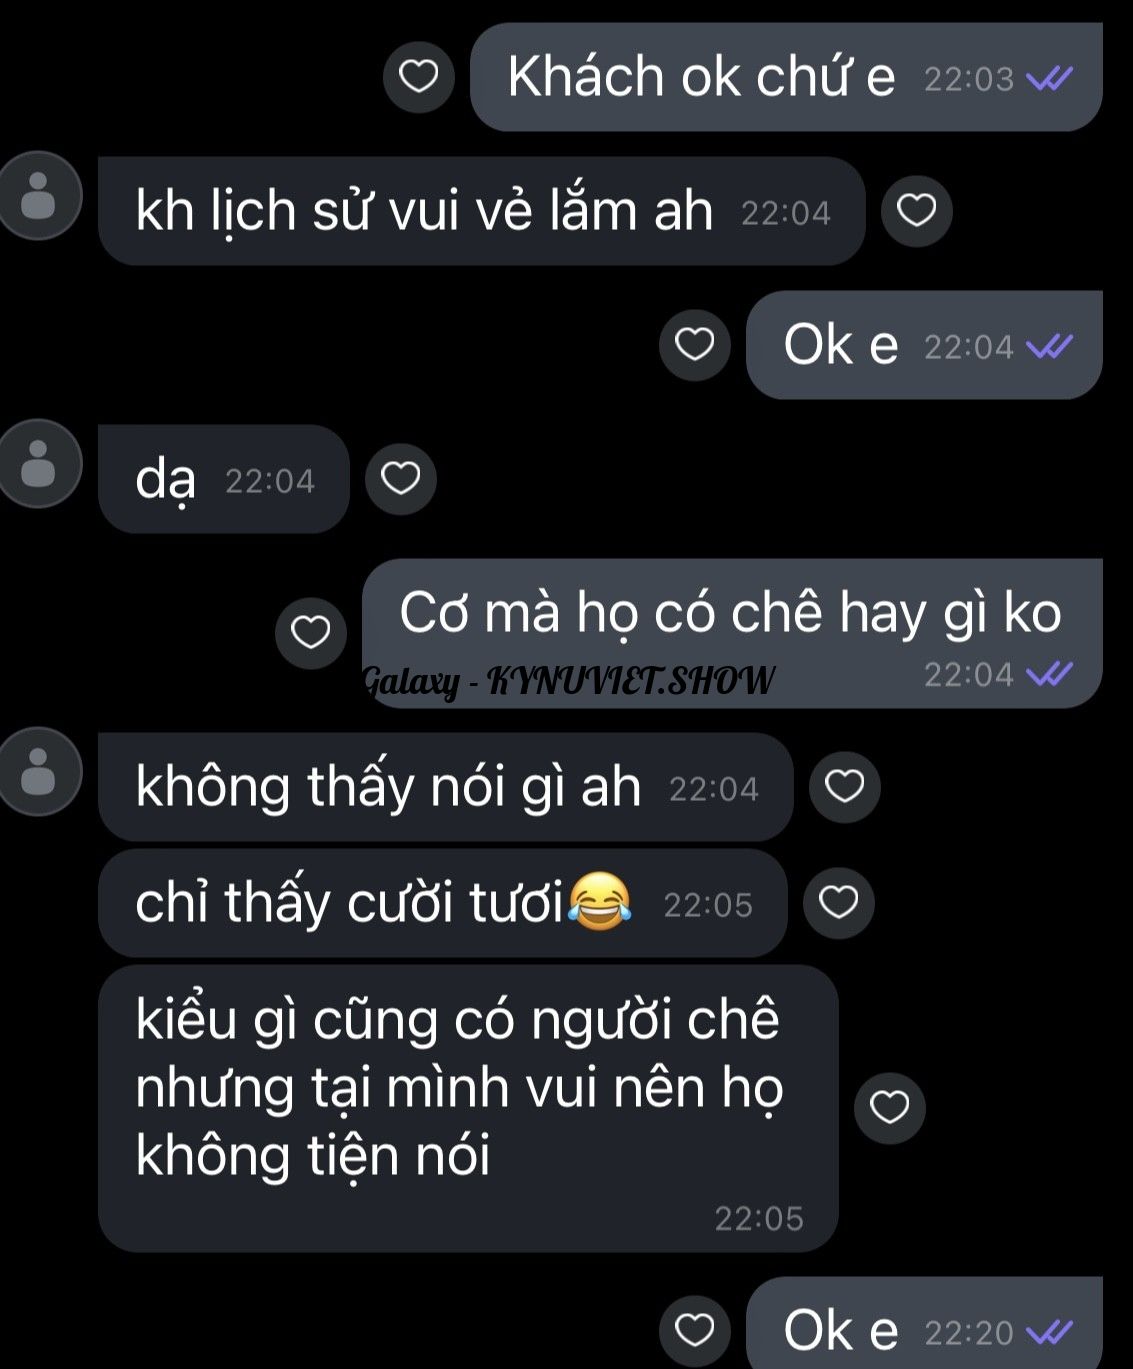Tap heart beside "kh lịch sử vui vẻ lắm ah"
This screenshot has width=1133, height=1369.
pyautogui.click(x=916, y=211)
